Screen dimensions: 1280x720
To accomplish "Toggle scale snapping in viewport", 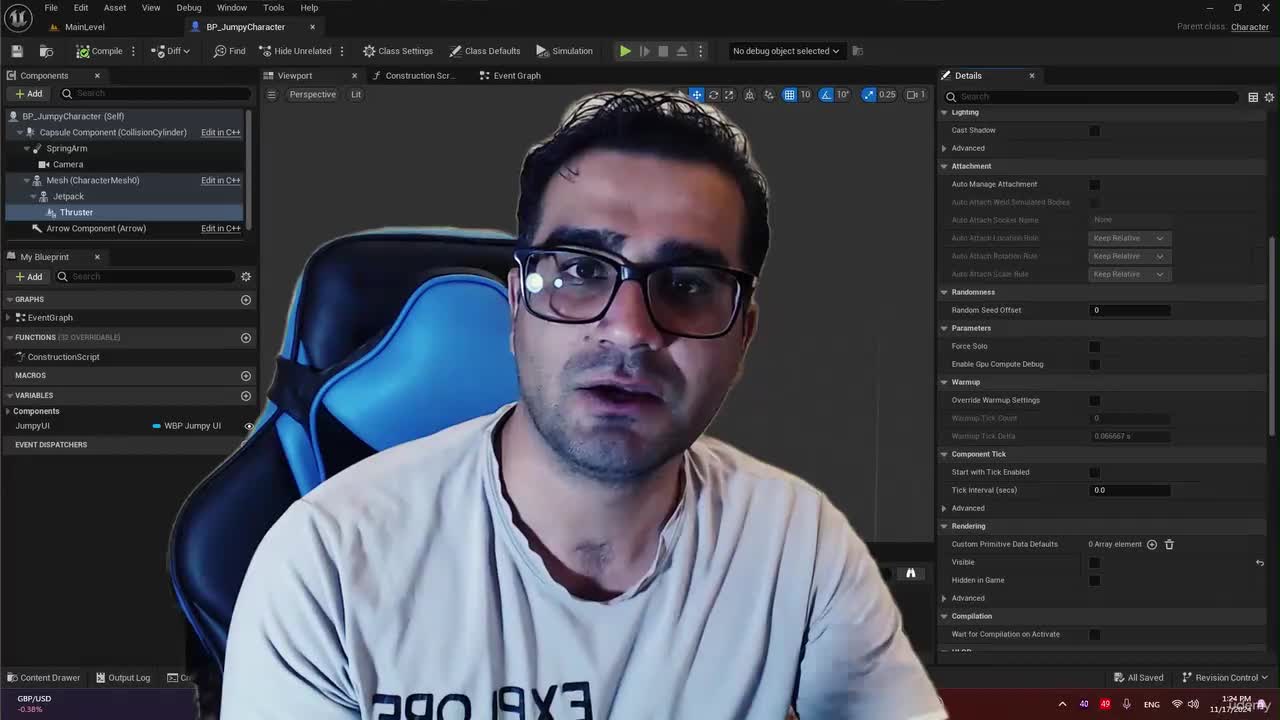I will coord(868,95).
